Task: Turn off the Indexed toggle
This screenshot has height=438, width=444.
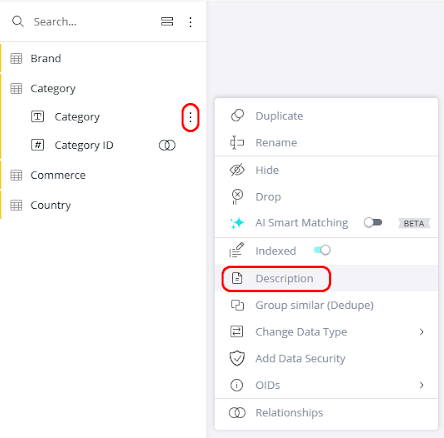Action: pyautogui.click(x=322, y=250)
